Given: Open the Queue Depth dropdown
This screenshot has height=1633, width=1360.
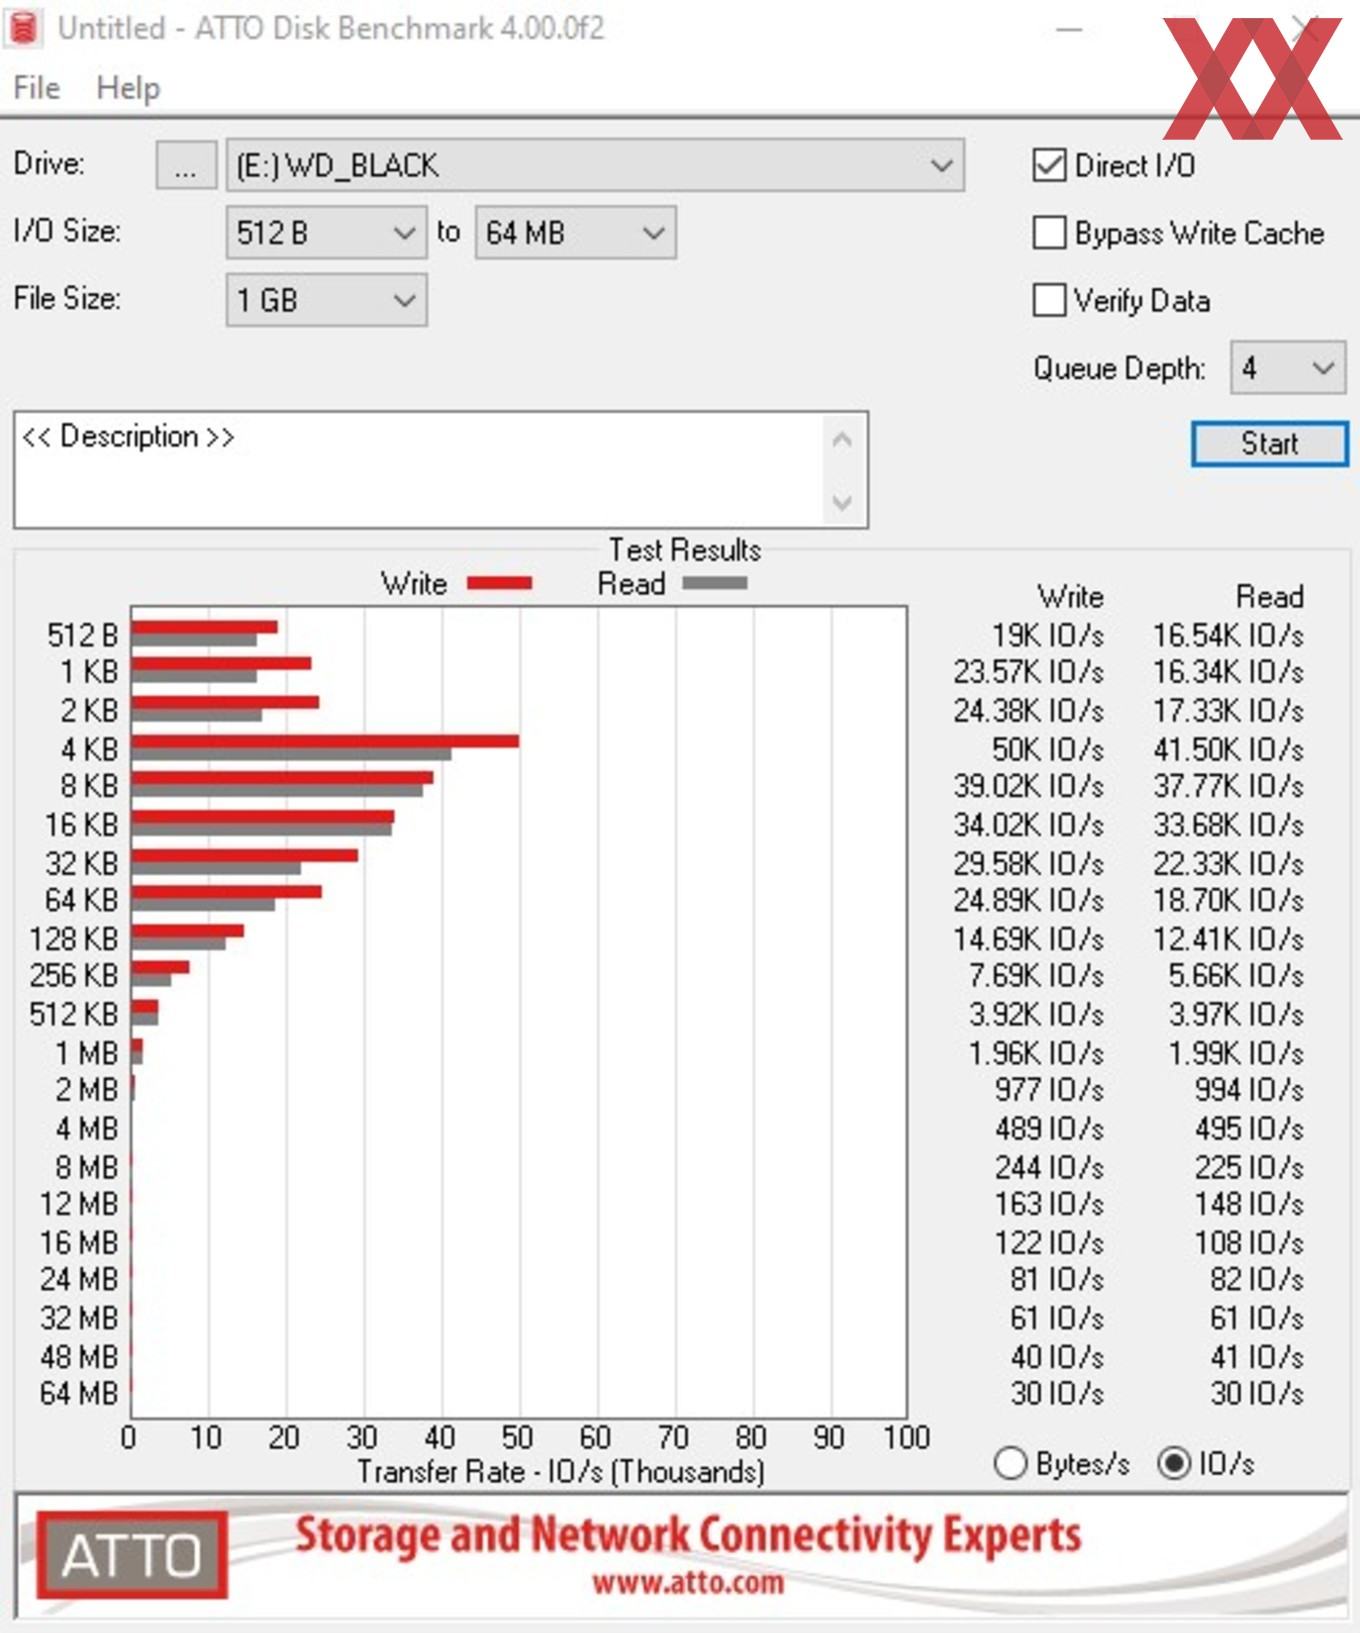Looking at the screenshot, I should pos(1287,368).
